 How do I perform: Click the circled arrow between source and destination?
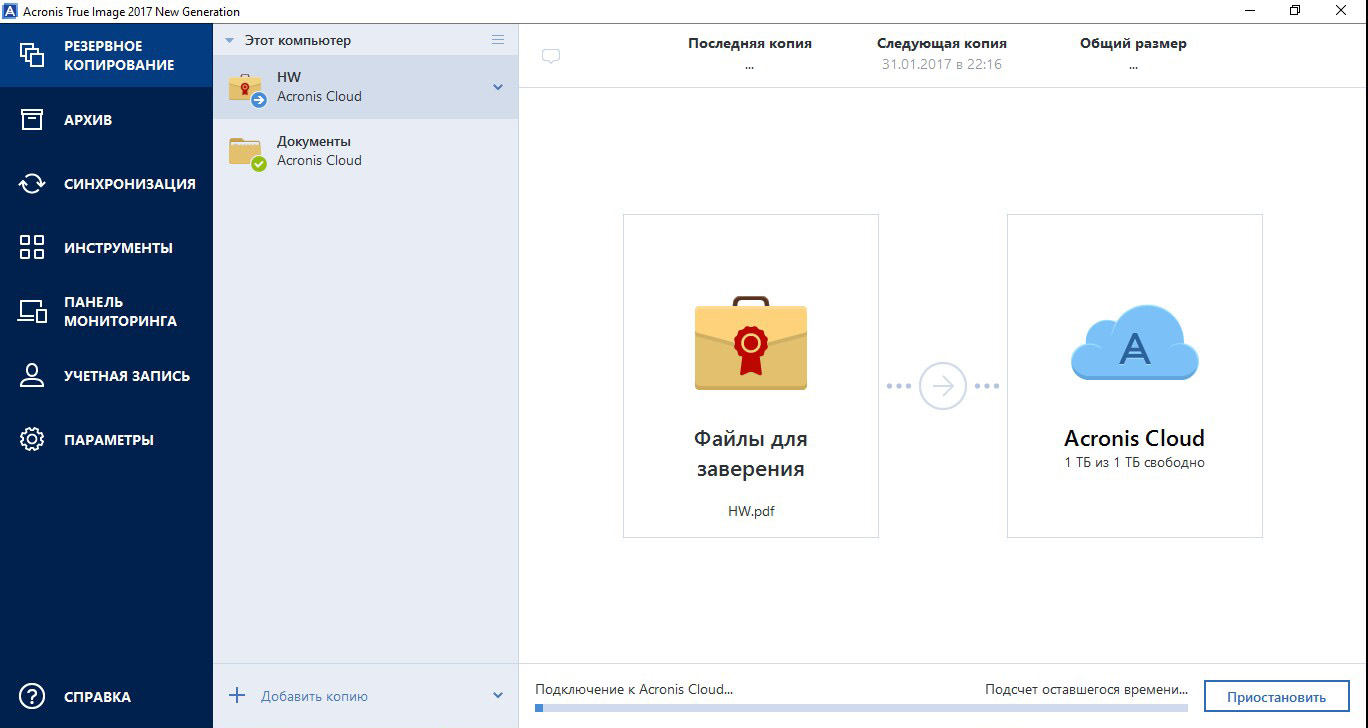pos(942,386)
